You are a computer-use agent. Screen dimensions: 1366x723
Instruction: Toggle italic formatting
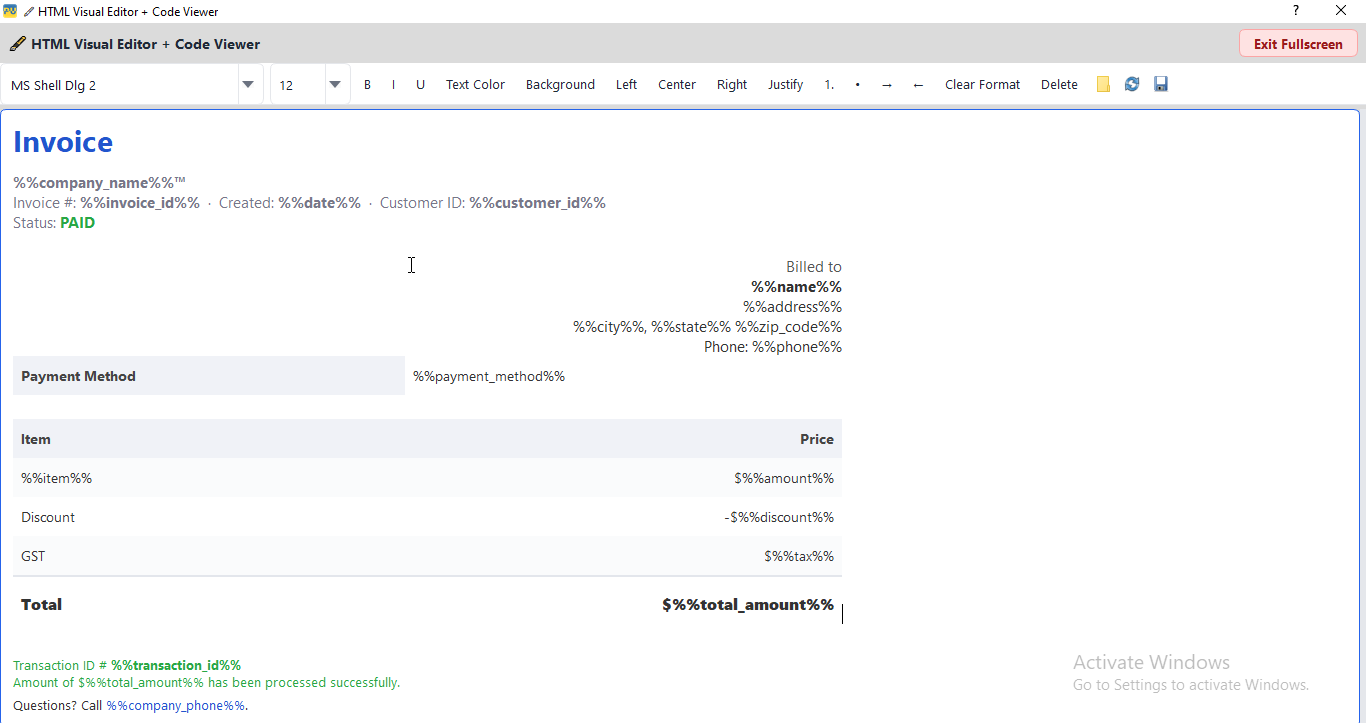[393, 84]
